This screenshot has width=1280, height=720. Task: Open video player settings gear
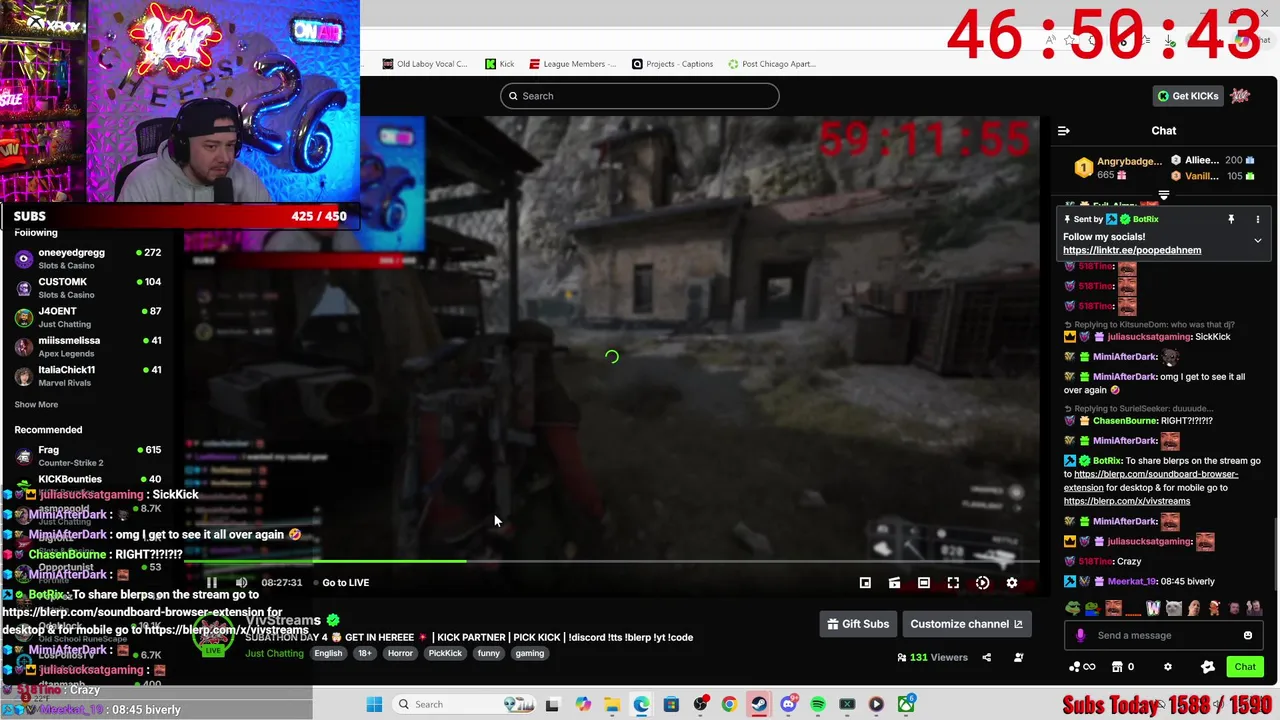(x=1011, y=583)
